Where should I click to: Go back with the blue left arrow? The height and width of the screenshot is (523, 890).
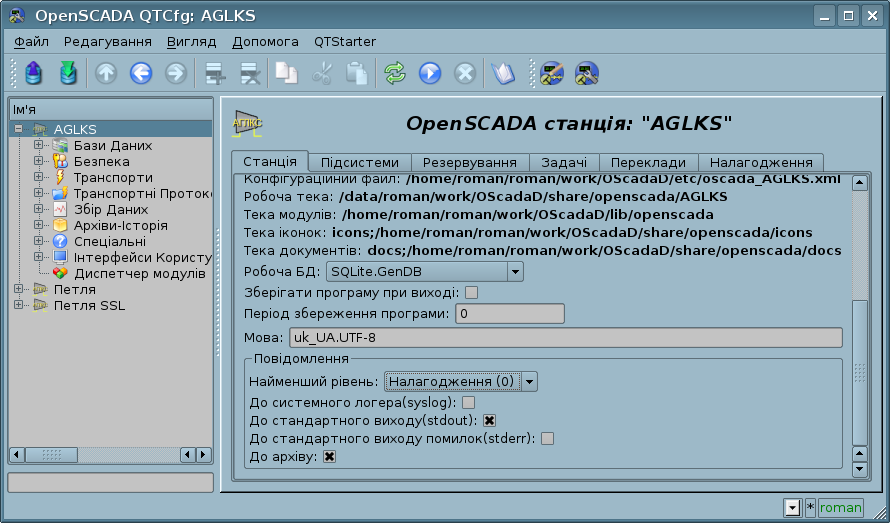tap(140, 73)
